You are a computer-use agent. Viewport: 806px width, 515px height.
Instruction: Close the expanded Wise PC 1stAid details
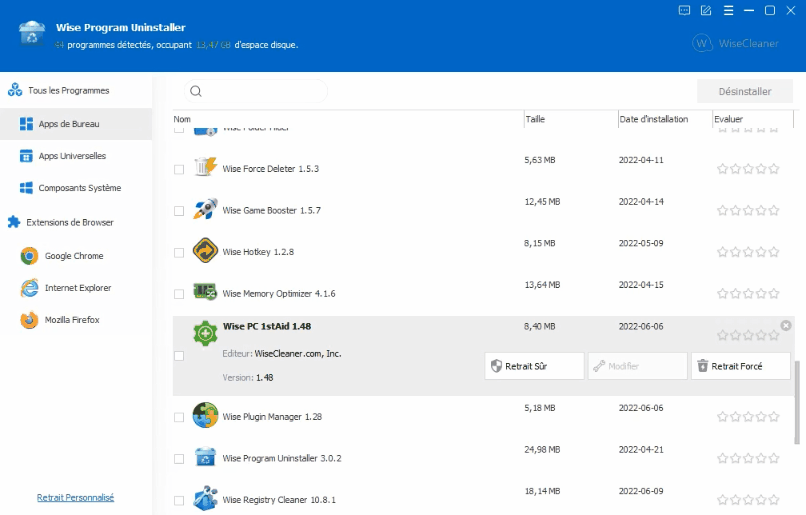(x=786, y=325)
